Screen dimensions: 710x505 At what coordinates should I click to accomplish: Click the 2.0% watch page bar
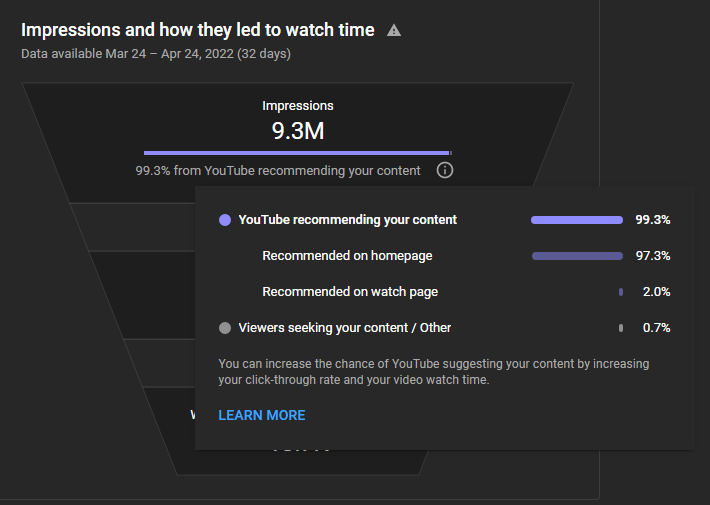[621, 292]
